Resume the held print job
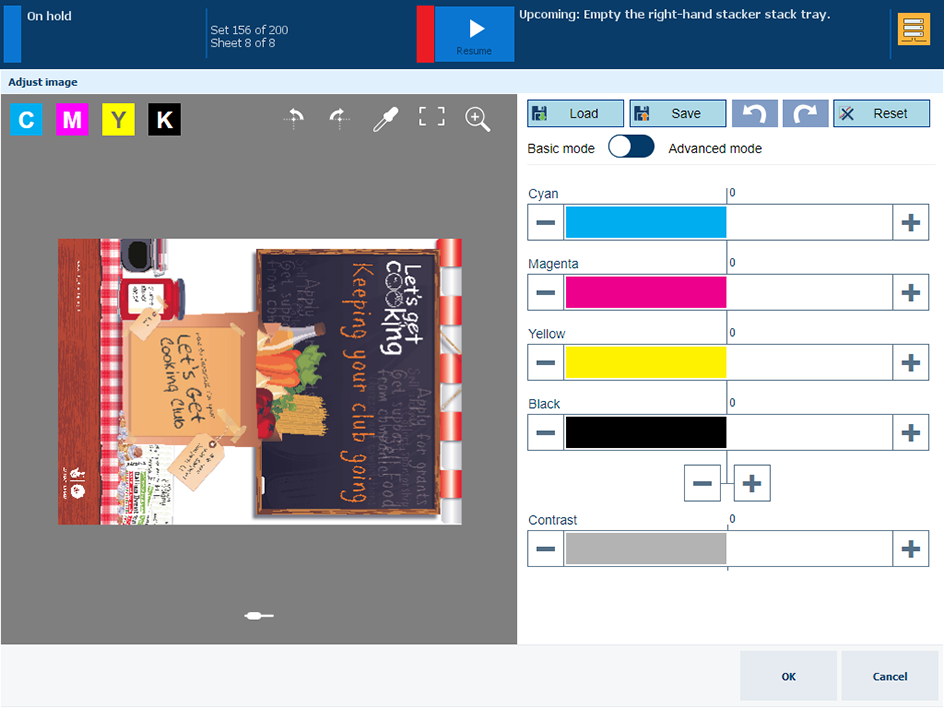This screenshot has height=708, width=944. [475, 34]
